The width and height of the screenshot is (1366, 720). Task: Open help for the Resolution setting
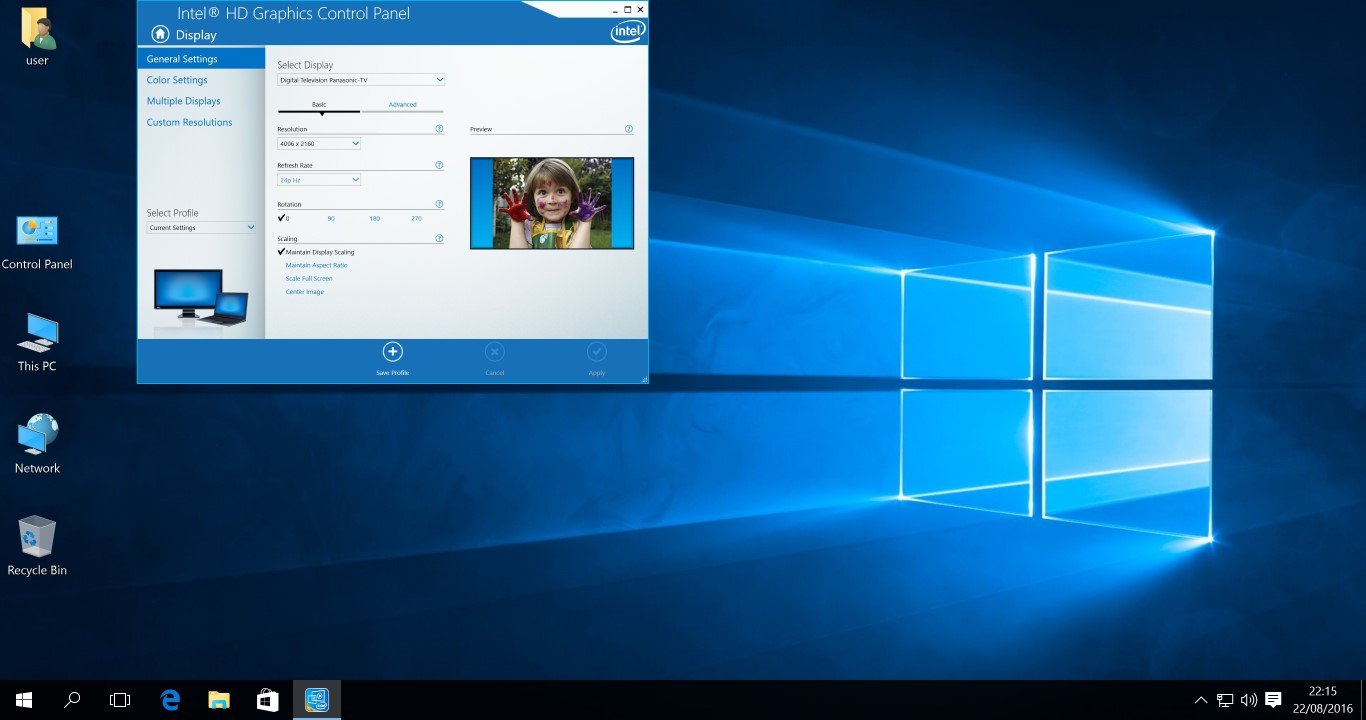[x=439, y=129]
